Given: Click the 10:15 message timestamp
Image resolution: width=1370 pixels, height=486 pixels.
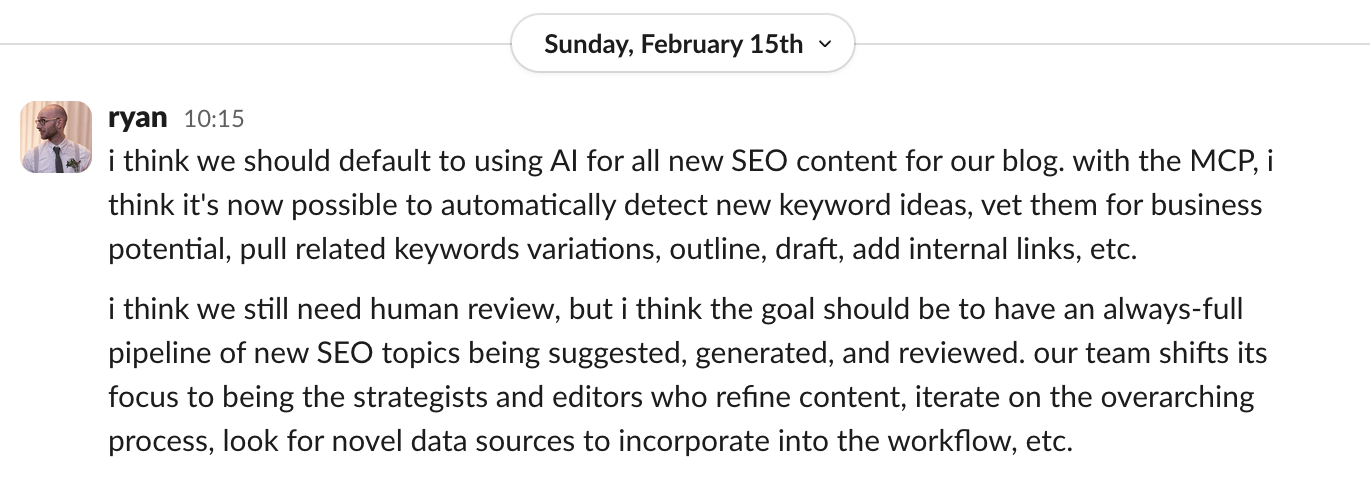Looking at the screenshot, I should (214, 119).
